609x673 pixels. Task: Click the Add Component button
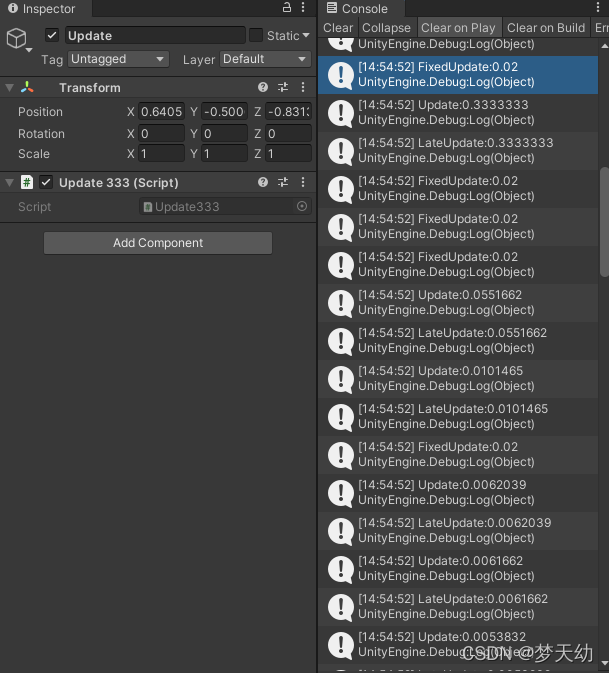coord(158,243)
